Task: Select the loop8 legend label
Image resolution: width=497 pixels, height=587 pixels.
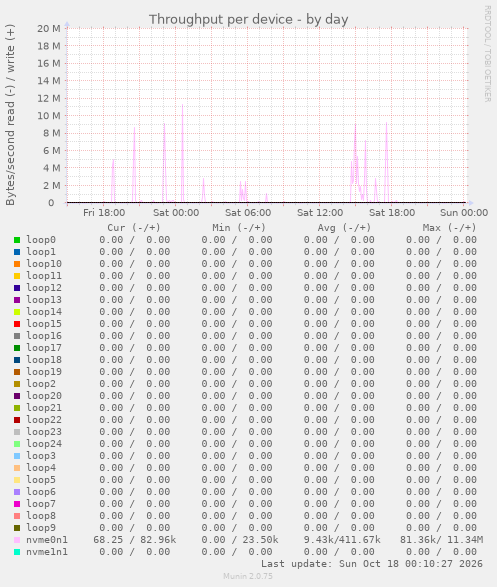Action: click(41, 515)
